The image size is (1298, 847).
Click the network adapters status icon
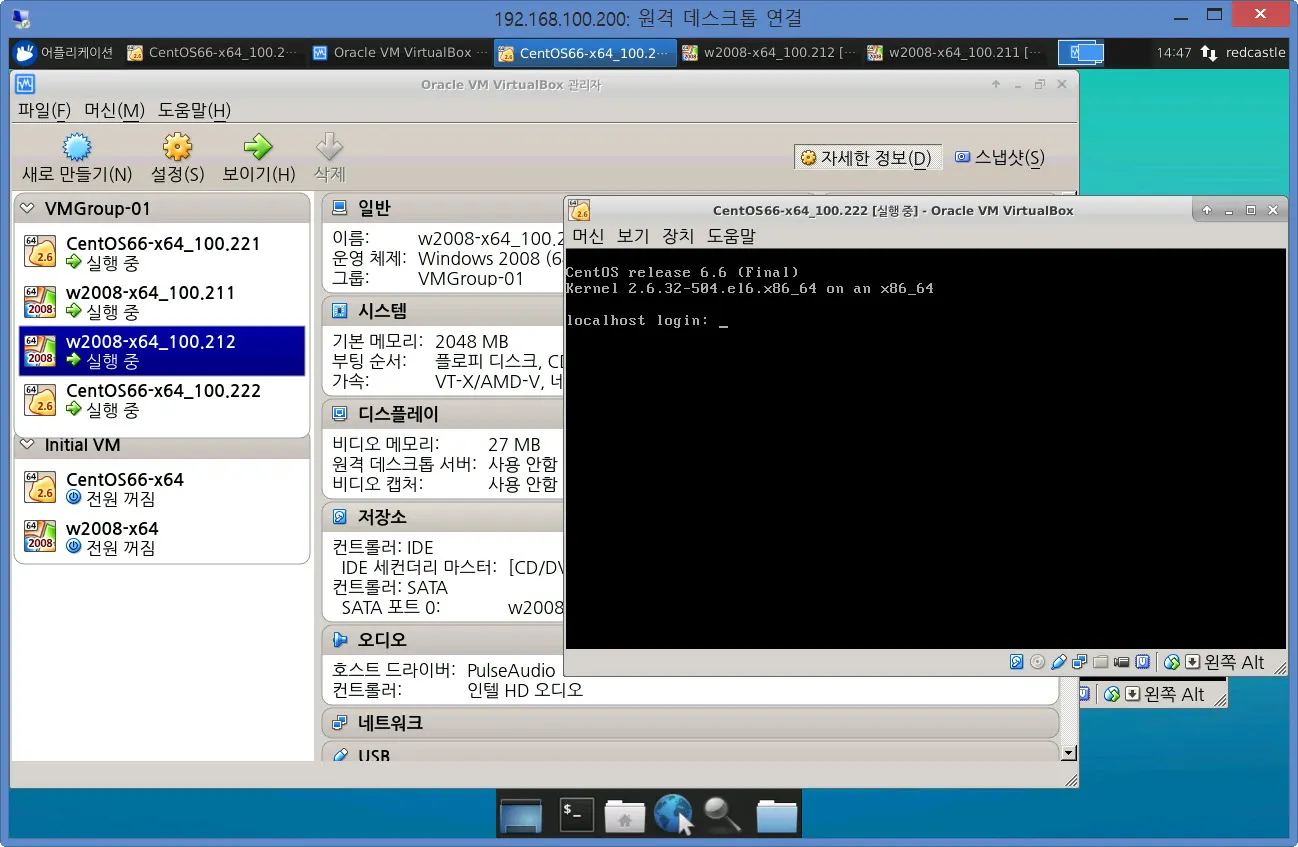point(1079,662)
